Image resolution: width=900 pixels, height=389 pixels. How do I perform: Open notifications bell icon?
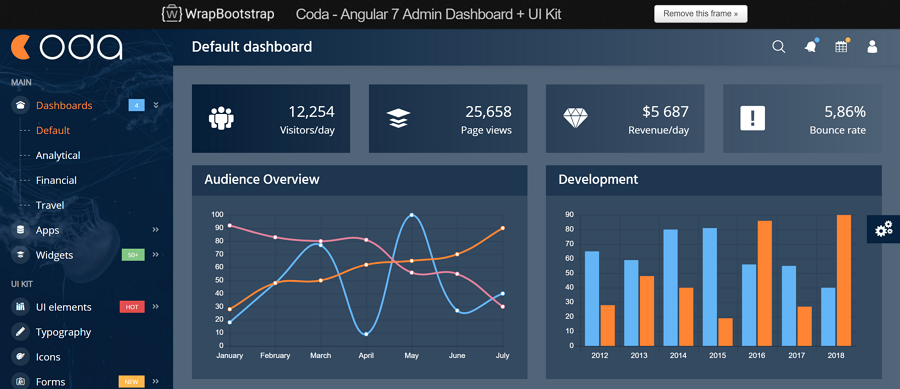pos(810,47)
